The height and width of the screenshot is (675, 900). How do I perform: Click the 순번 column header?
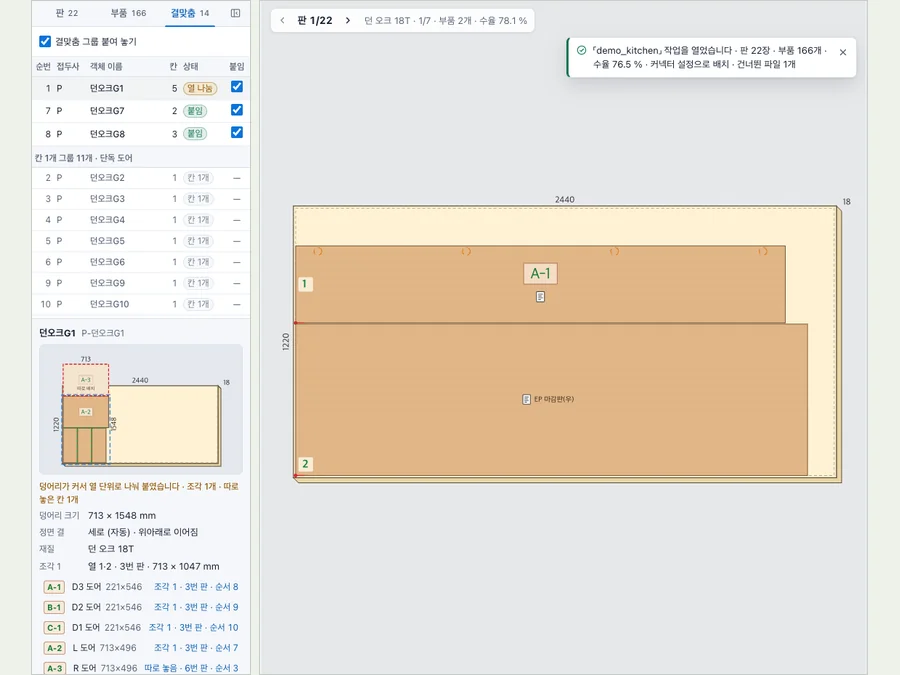tap(43, 67)
